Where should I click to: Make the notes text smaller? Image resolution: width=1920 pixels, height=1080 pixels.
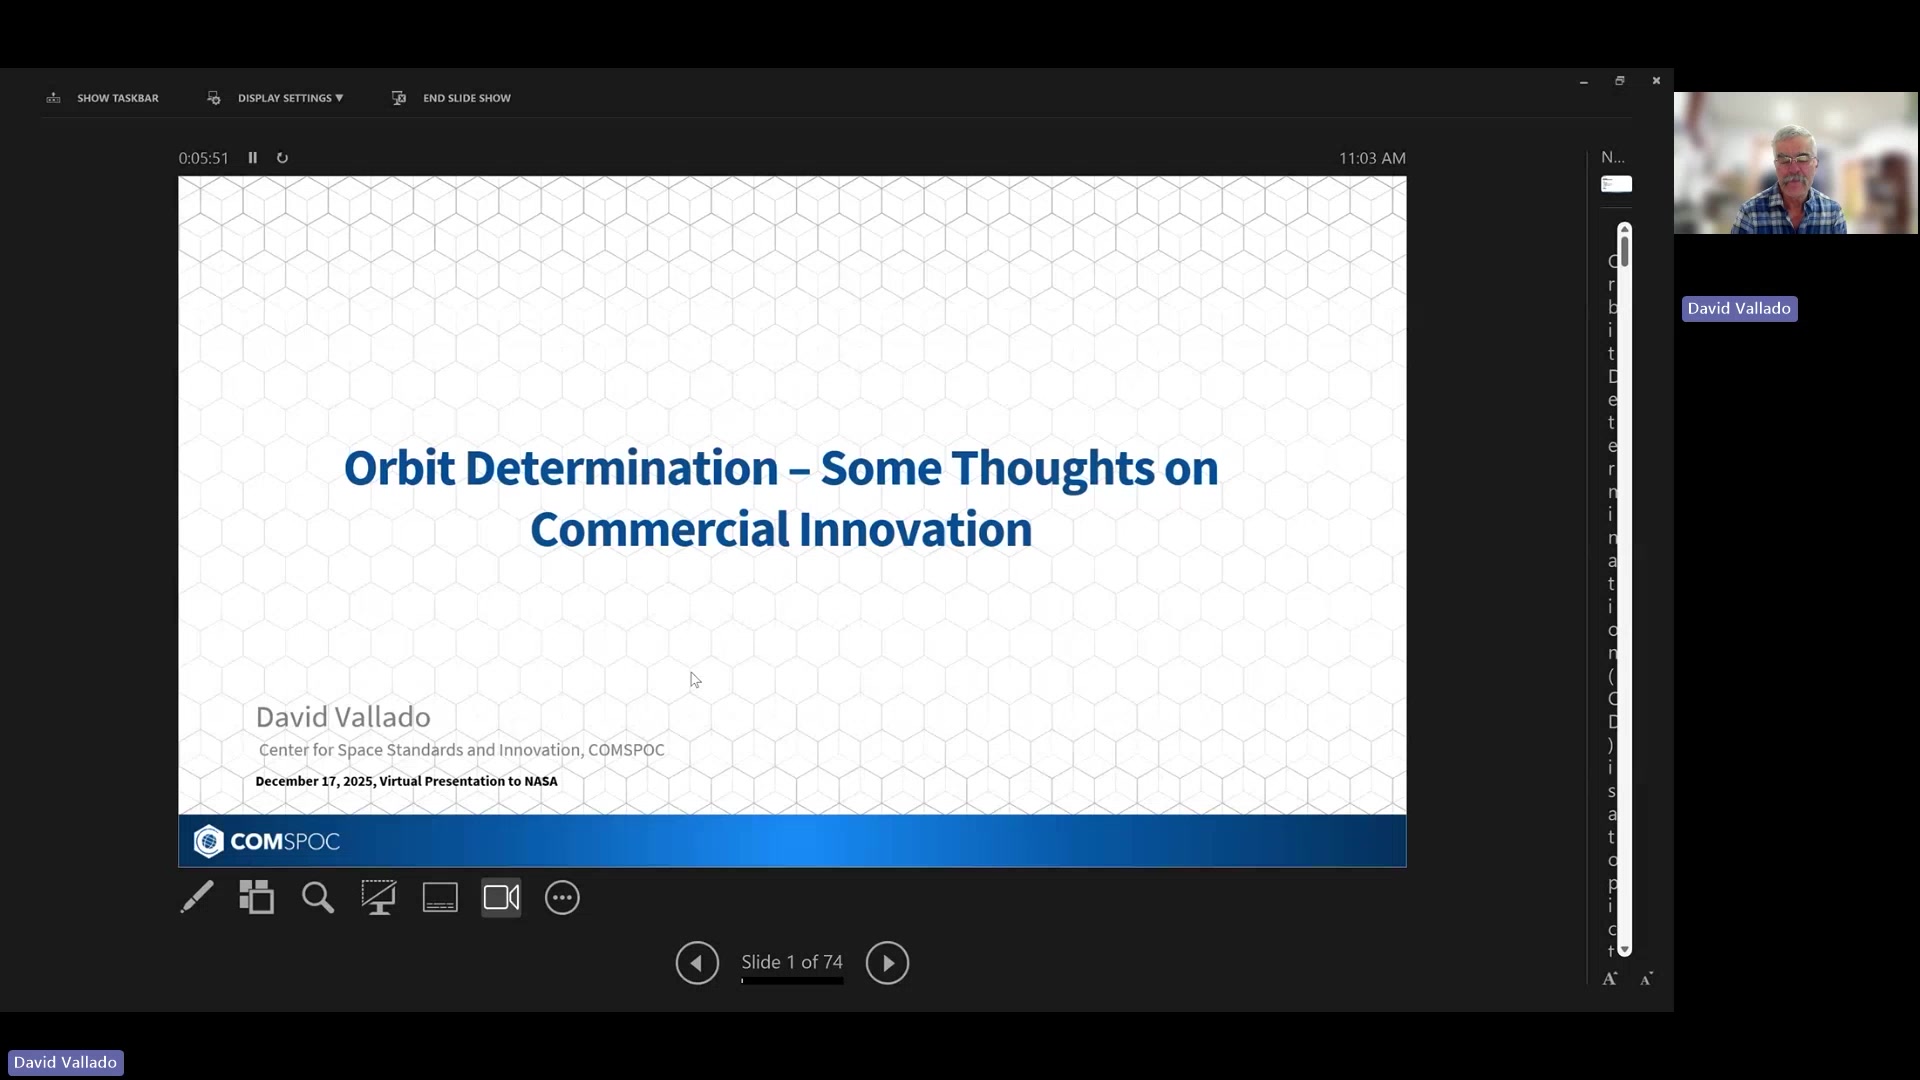[1646, 979]
